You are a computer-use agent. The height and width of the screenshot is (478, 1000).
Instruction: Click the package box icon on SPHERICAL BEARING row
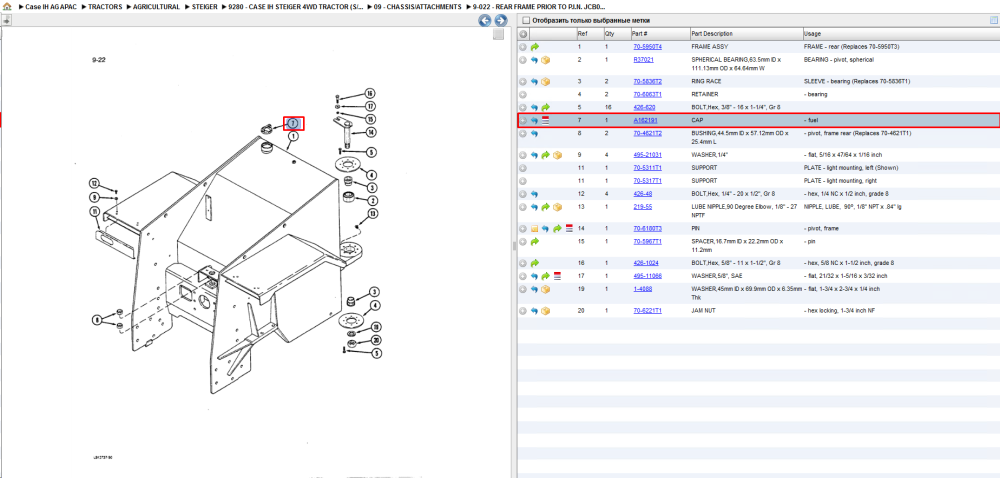pos(546,60)
